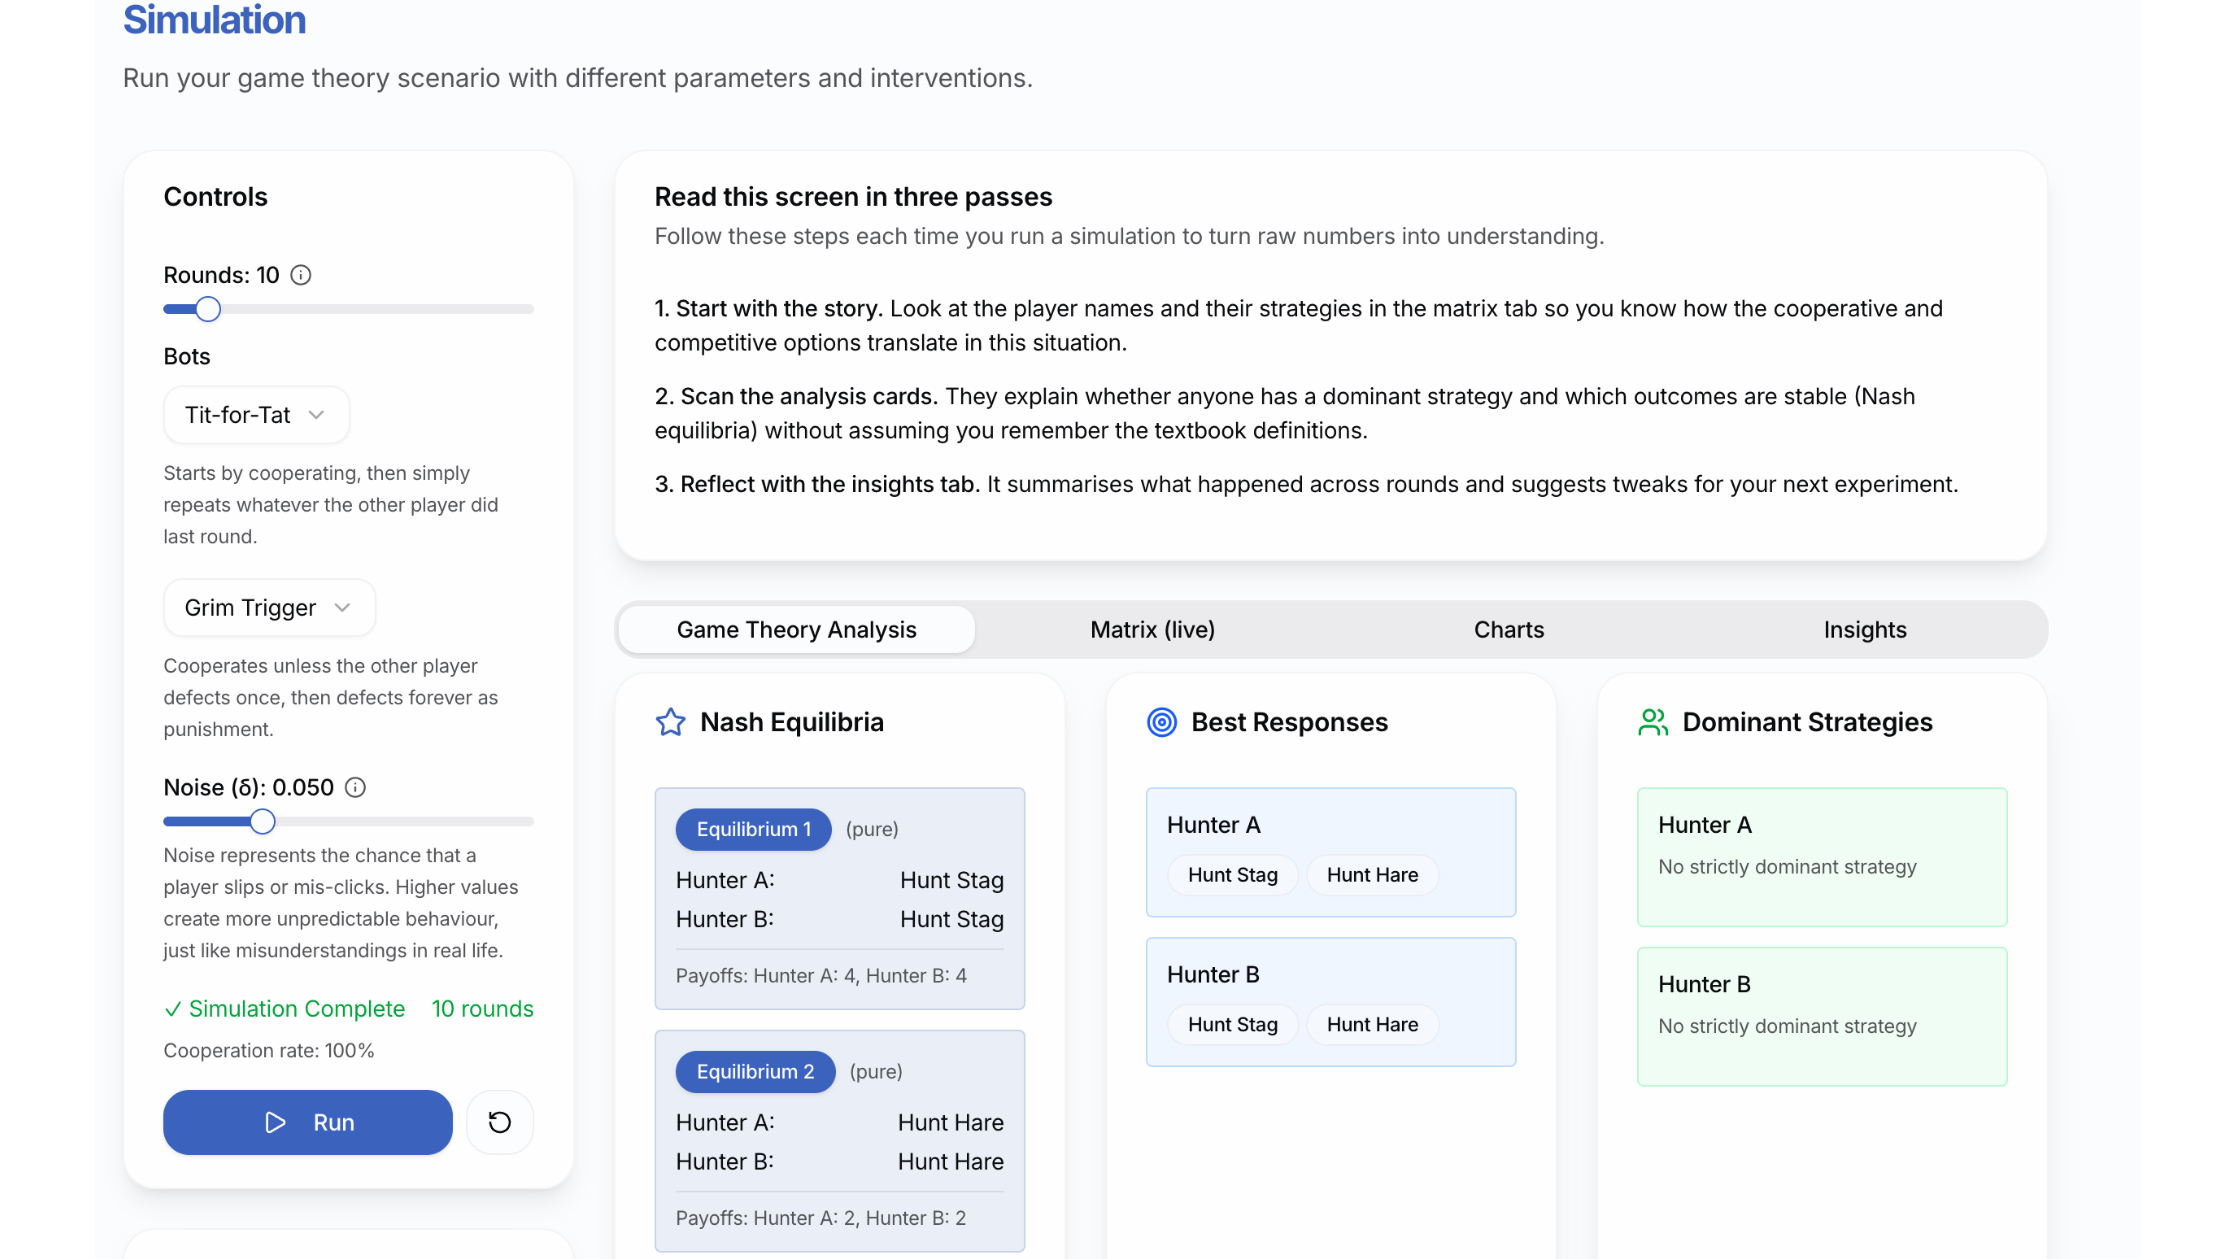
Task: Click the Dominant Strategies people icon
Action: click(x=1653, y=722)
